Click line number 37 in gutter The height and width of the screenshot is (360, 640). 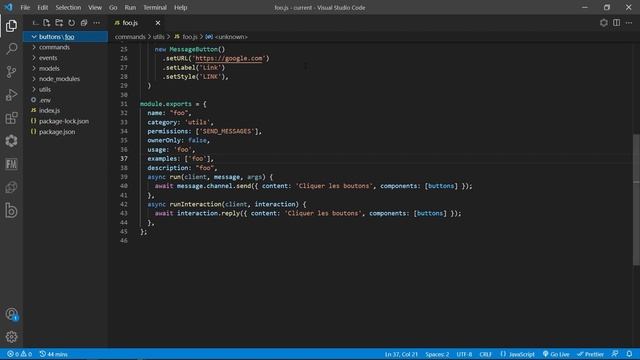click(124, 159)
